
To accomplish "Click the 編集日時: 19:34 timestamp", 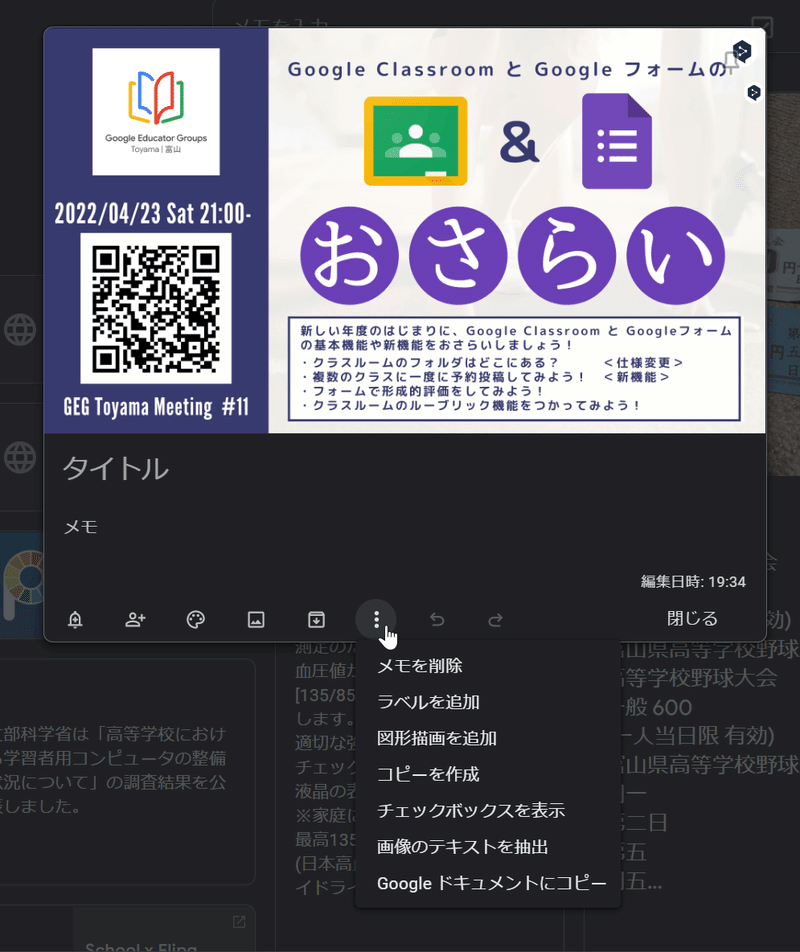I will point(693,582).
